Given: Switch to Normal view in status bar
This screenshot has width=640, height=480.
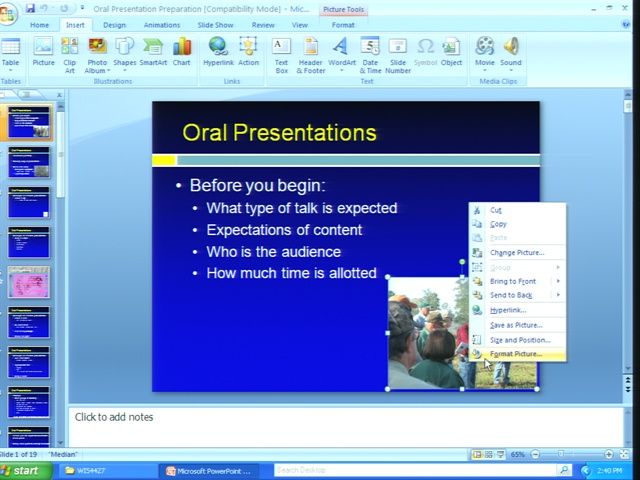Looking at the screenshot, I should click(477, 454).
